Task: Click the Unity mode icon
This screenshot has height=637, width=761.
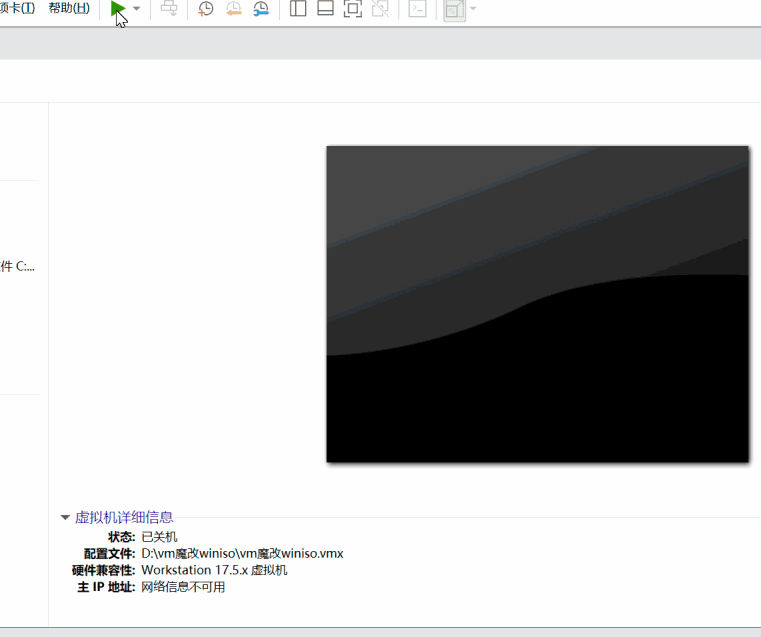Action: tap(380, 9)
